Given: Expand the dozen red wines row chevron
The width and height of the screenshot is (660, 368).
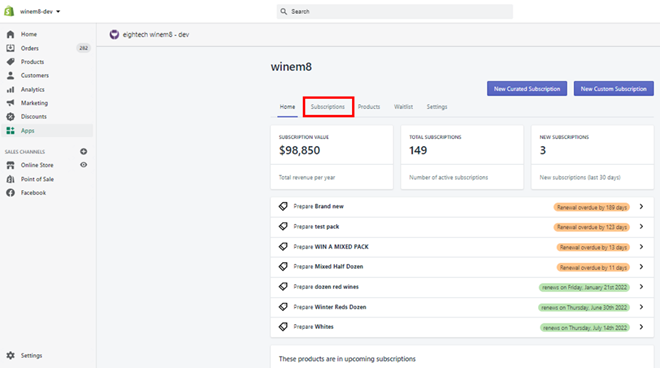Looking at the screenshot, I should click(641, 287).
